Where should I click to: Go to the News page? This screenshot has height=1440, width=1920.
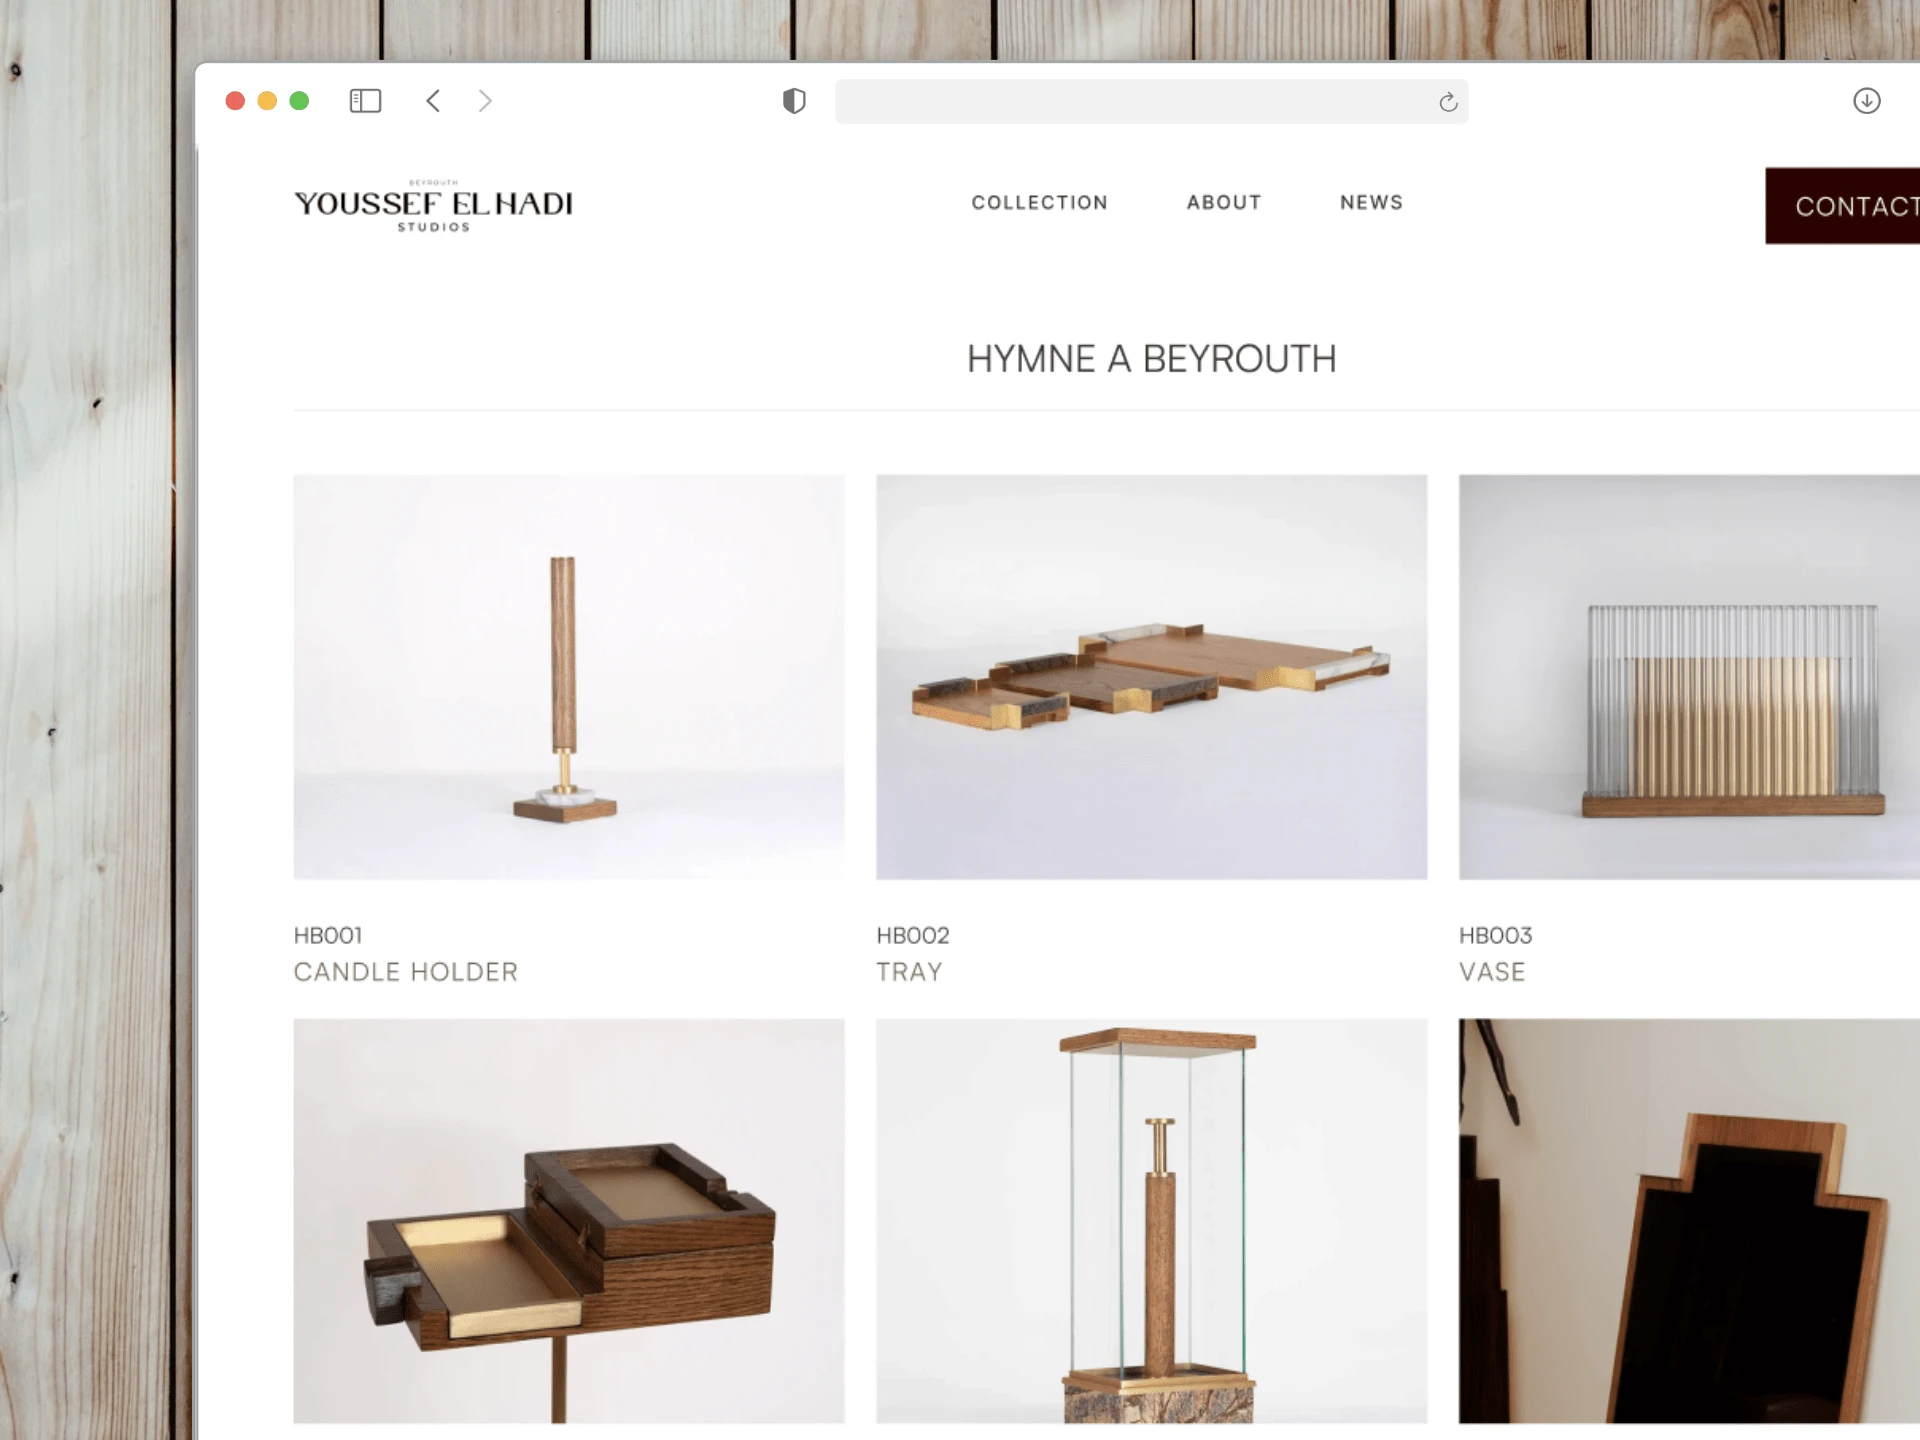[x=1371, y=203]
